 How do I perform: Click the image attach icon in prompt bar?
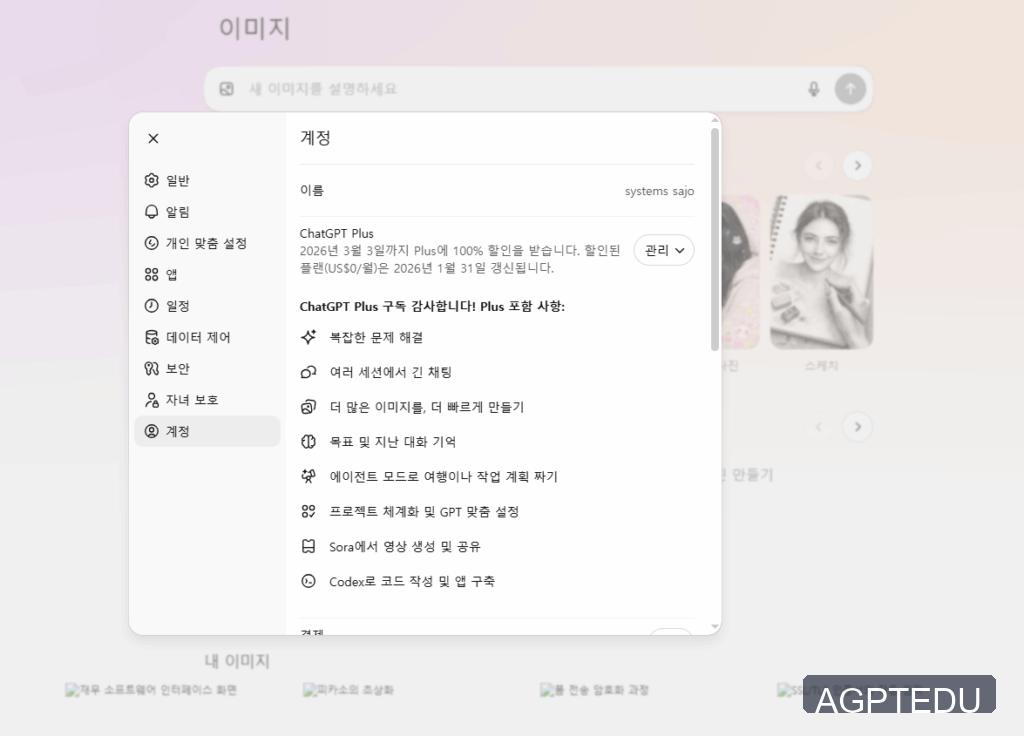tap(227, 89)
